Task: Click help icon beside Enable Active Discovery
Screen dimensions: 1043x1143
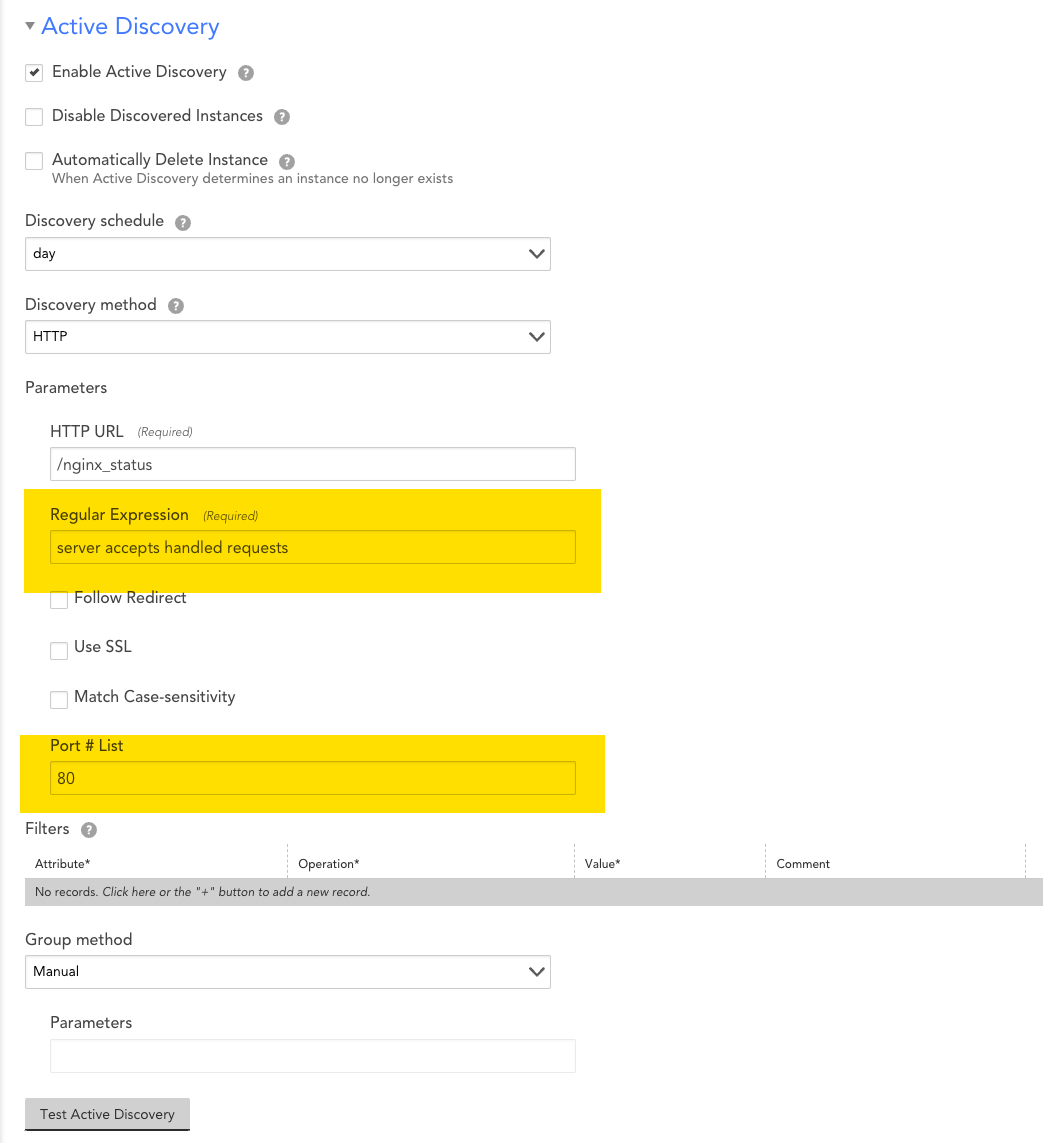Action: (246, 73)
